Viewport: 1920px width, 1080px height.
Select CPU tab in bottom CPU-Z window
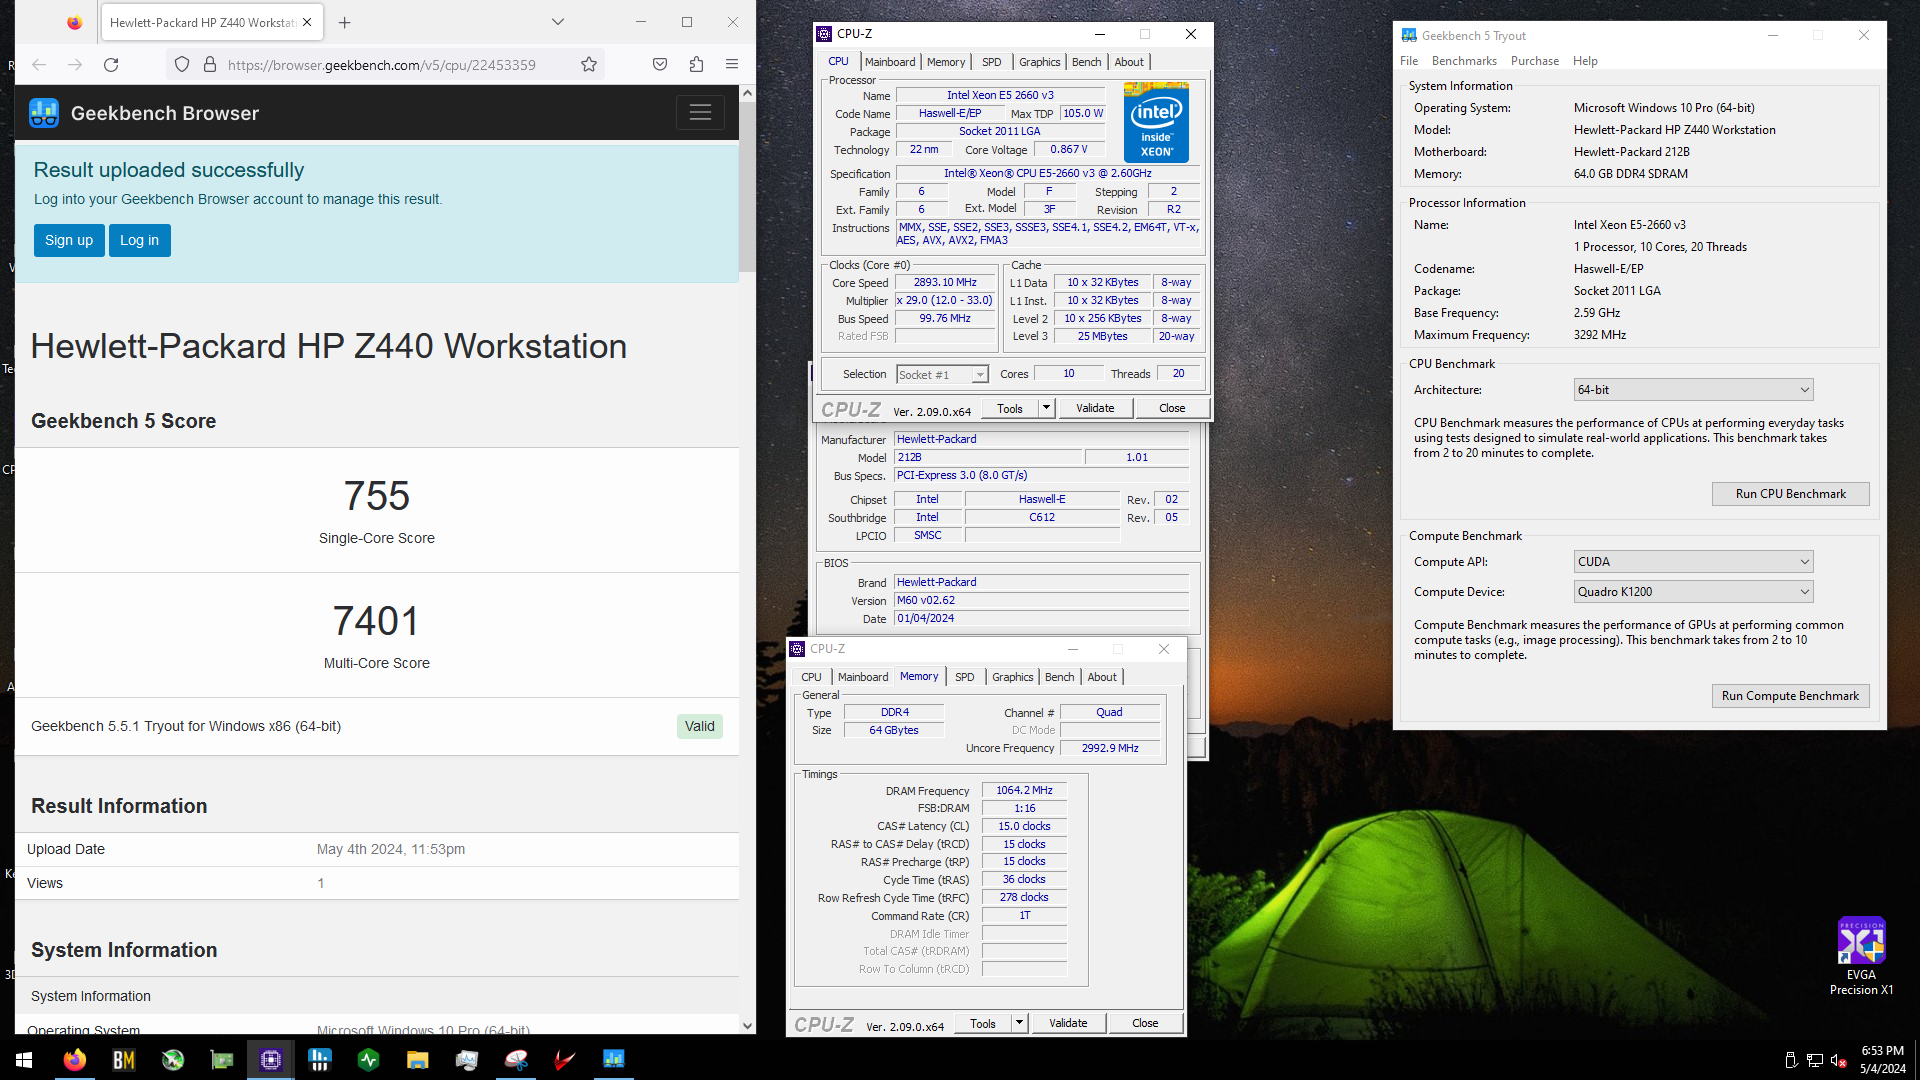pos(811,677)
